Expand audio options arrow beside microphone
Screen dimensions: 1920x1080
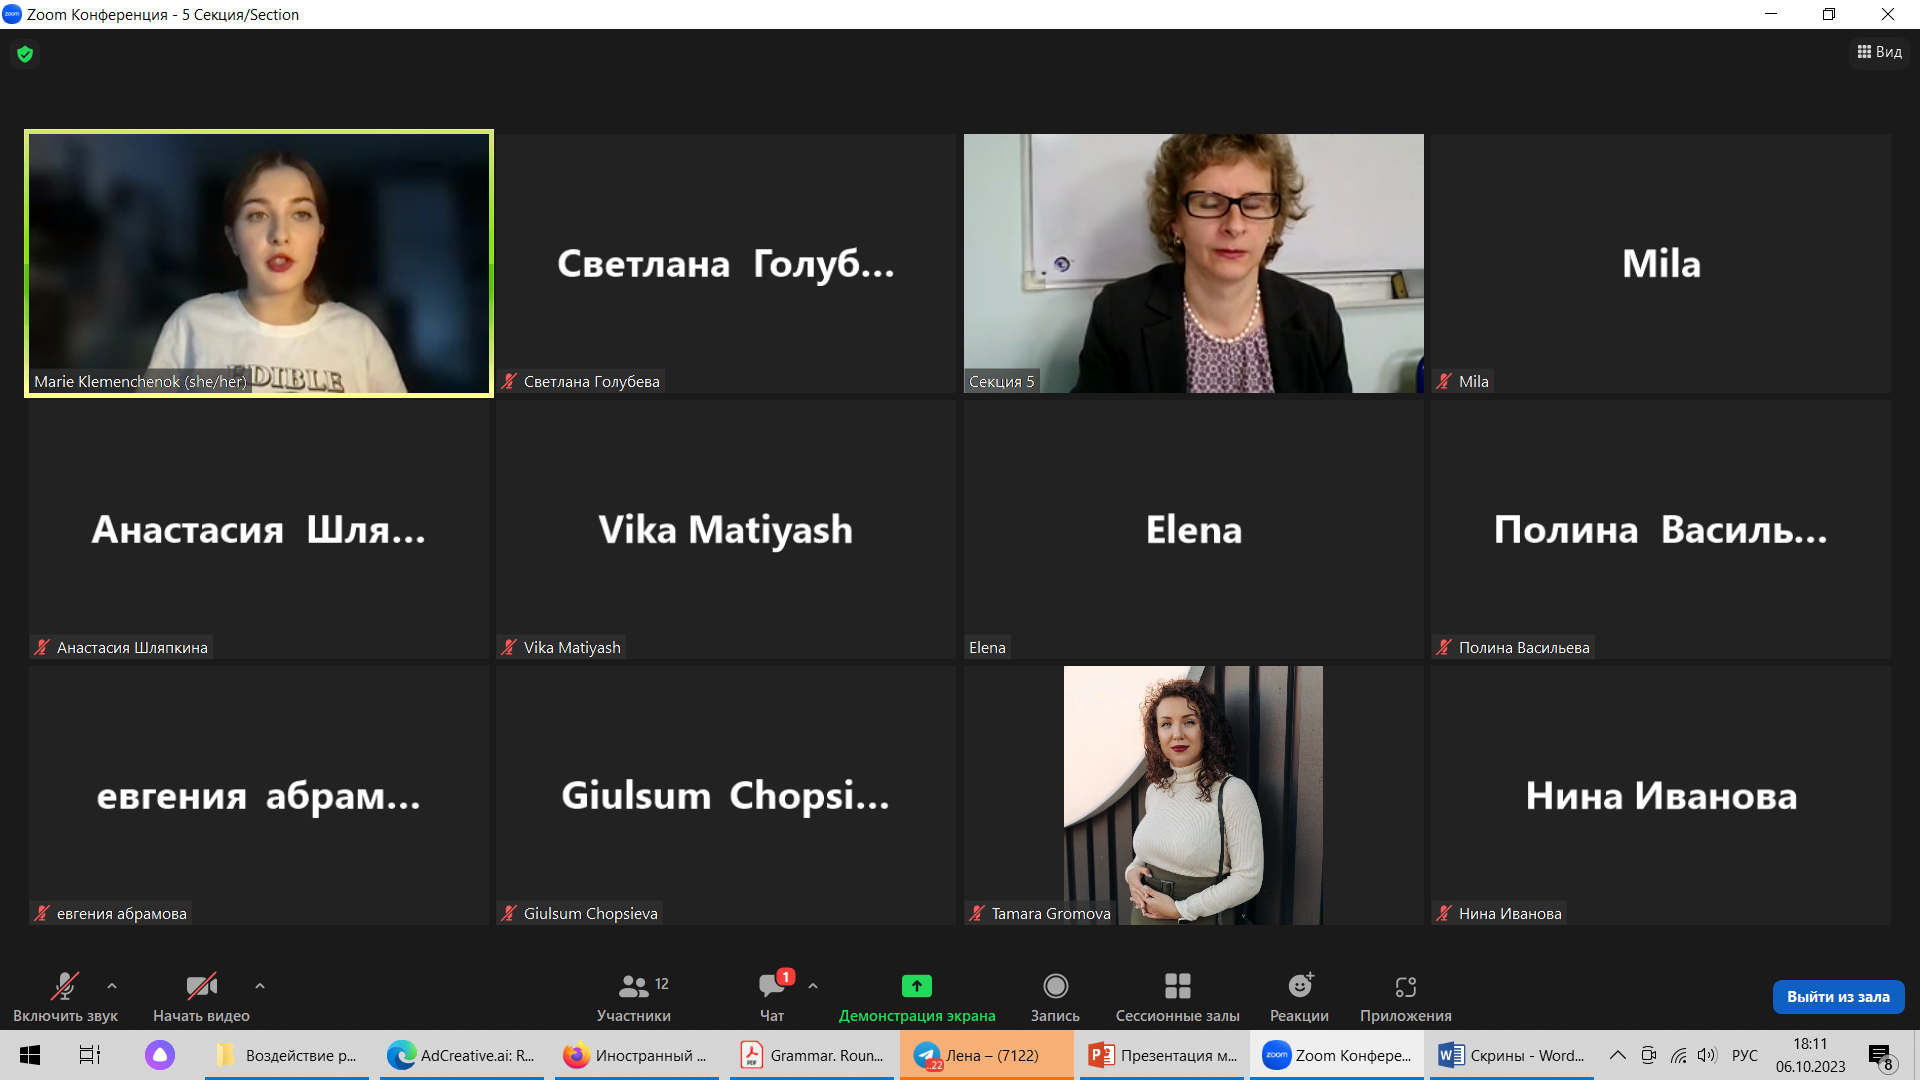pyautogui.click(x=112, y=986)
